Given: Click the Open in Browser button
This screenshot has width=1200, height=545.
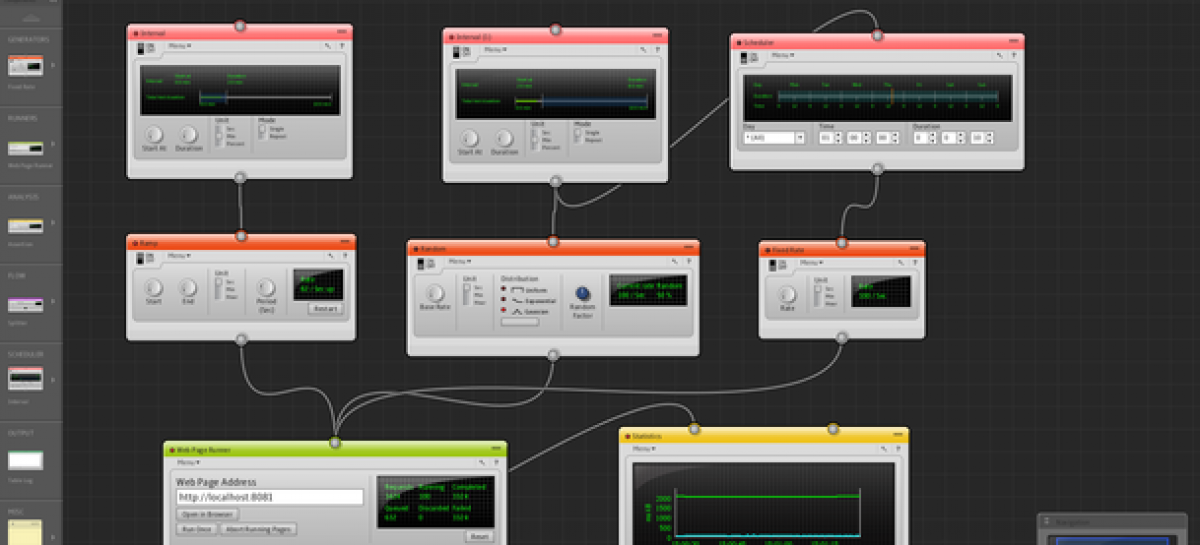Looking at the screenshot, I should click(x=208, y=514).
